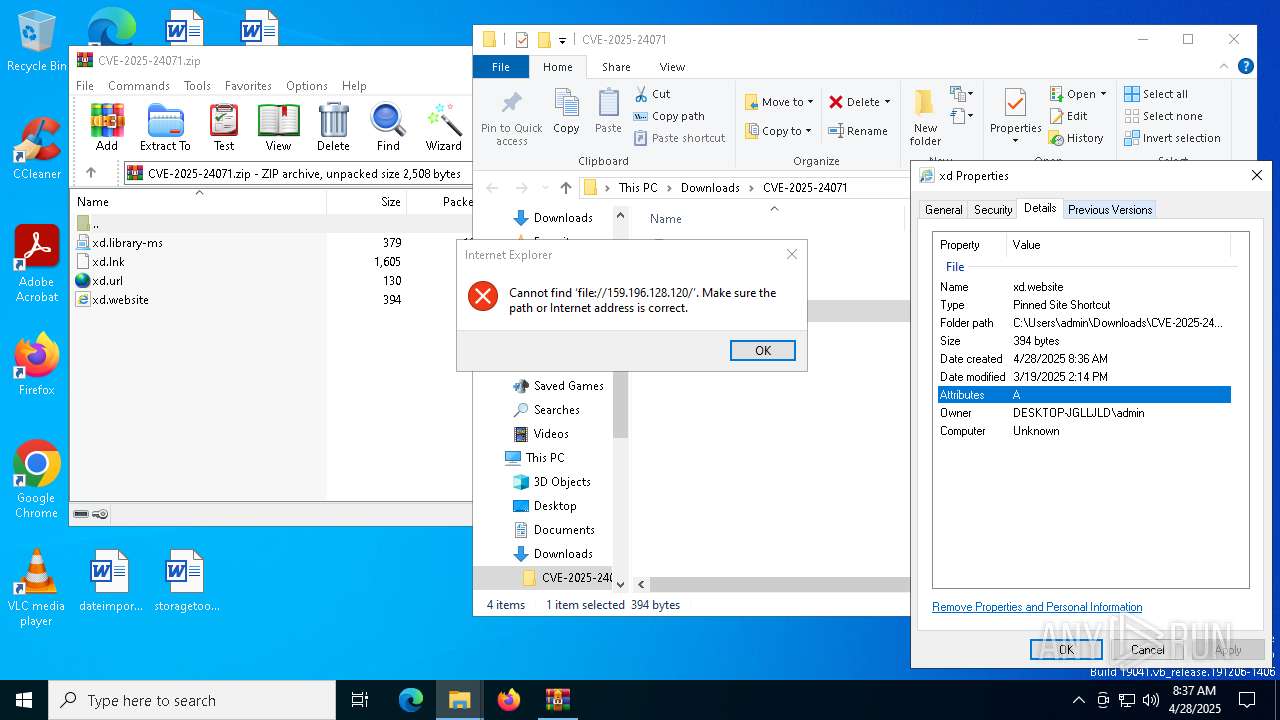Viewport: 1280px width, 720px height.
Task: Close the Internet Explorer error dialog
Action: 792,254
